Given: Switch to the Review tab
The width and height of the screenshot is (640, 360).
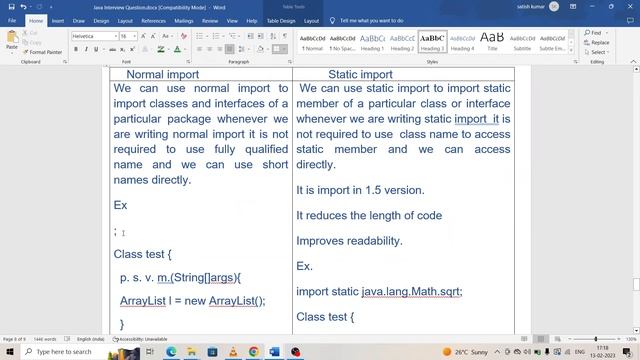Looking at the screenshot, I should pyautogui.click(x=210, y=20).
